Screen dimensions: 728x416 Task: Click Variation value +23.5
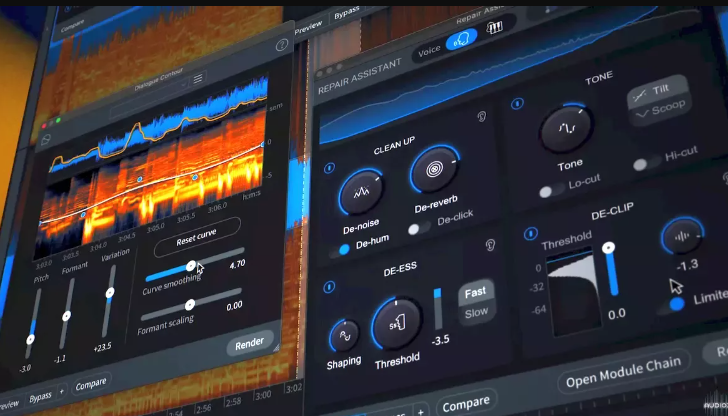(102, 347)
